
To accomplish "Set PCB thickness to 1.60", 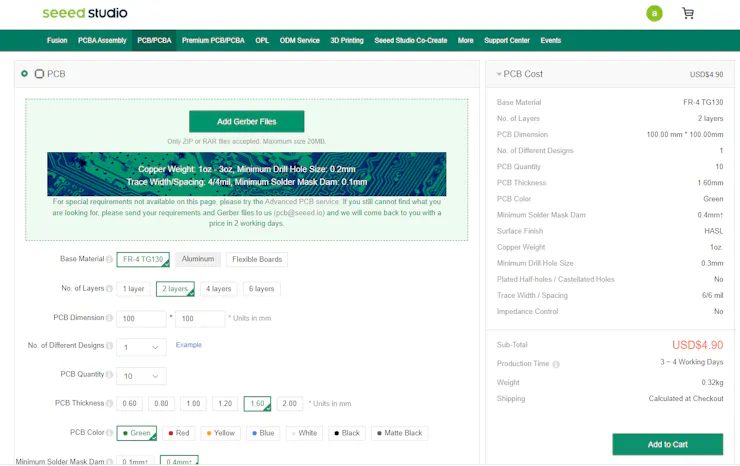I will click(257, 404).
